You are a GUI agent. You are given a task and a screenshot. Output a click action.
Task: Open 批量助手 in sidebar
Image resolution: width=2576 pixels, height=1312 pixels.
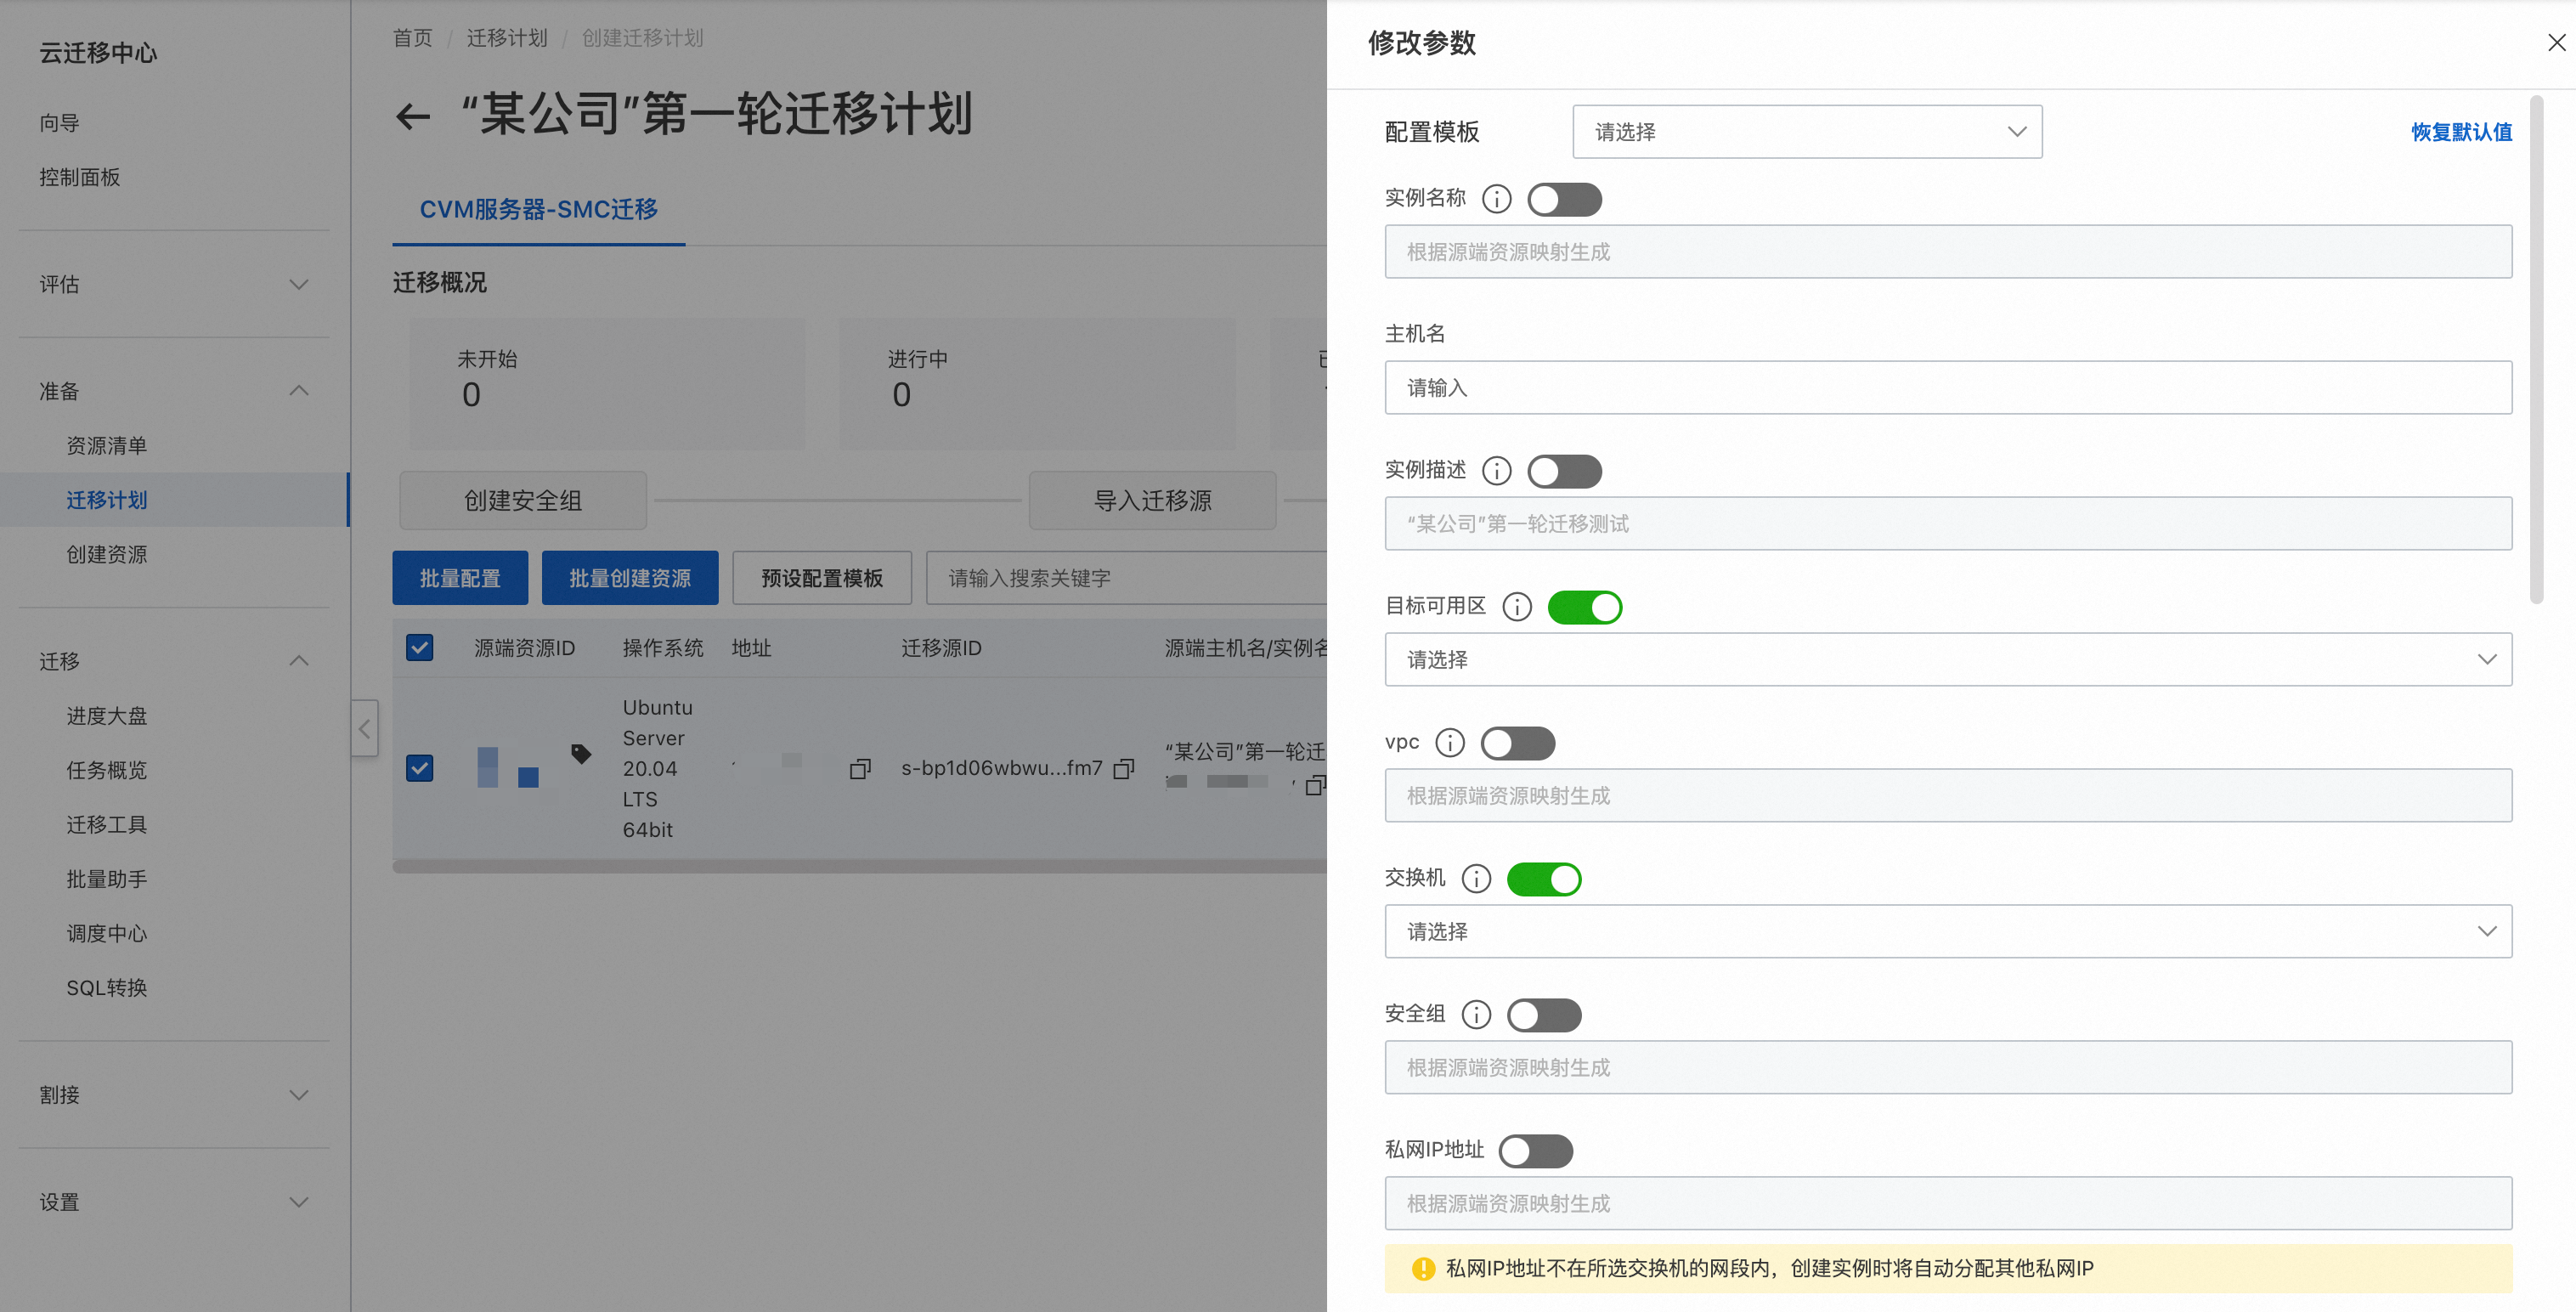[107, 879]
